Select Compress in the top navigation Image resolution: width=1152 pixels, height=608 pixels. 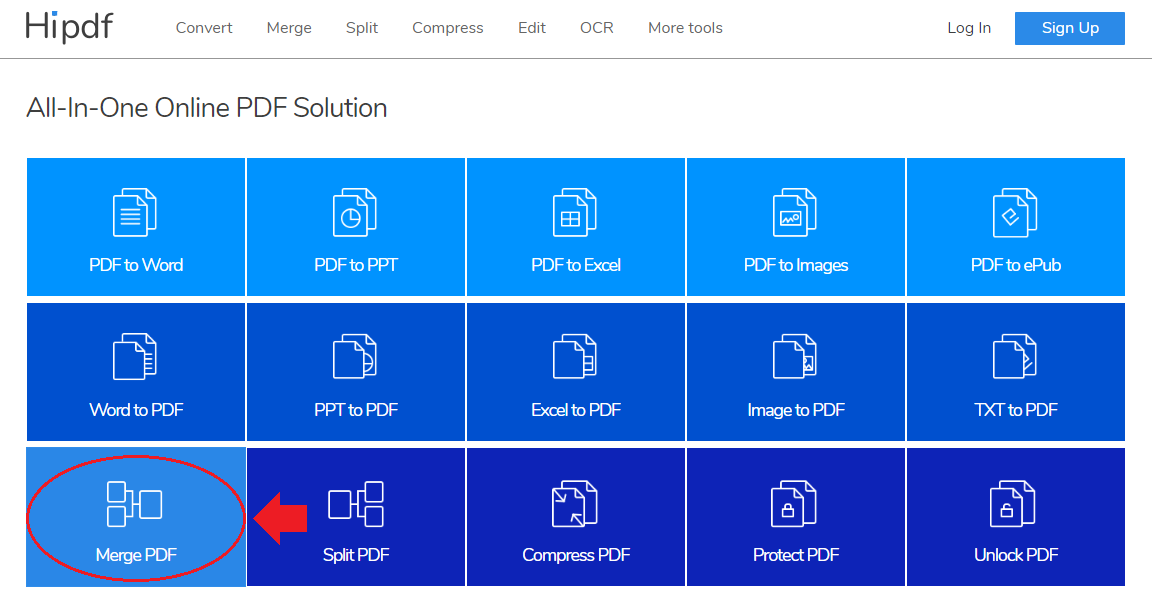coord(447,28)
